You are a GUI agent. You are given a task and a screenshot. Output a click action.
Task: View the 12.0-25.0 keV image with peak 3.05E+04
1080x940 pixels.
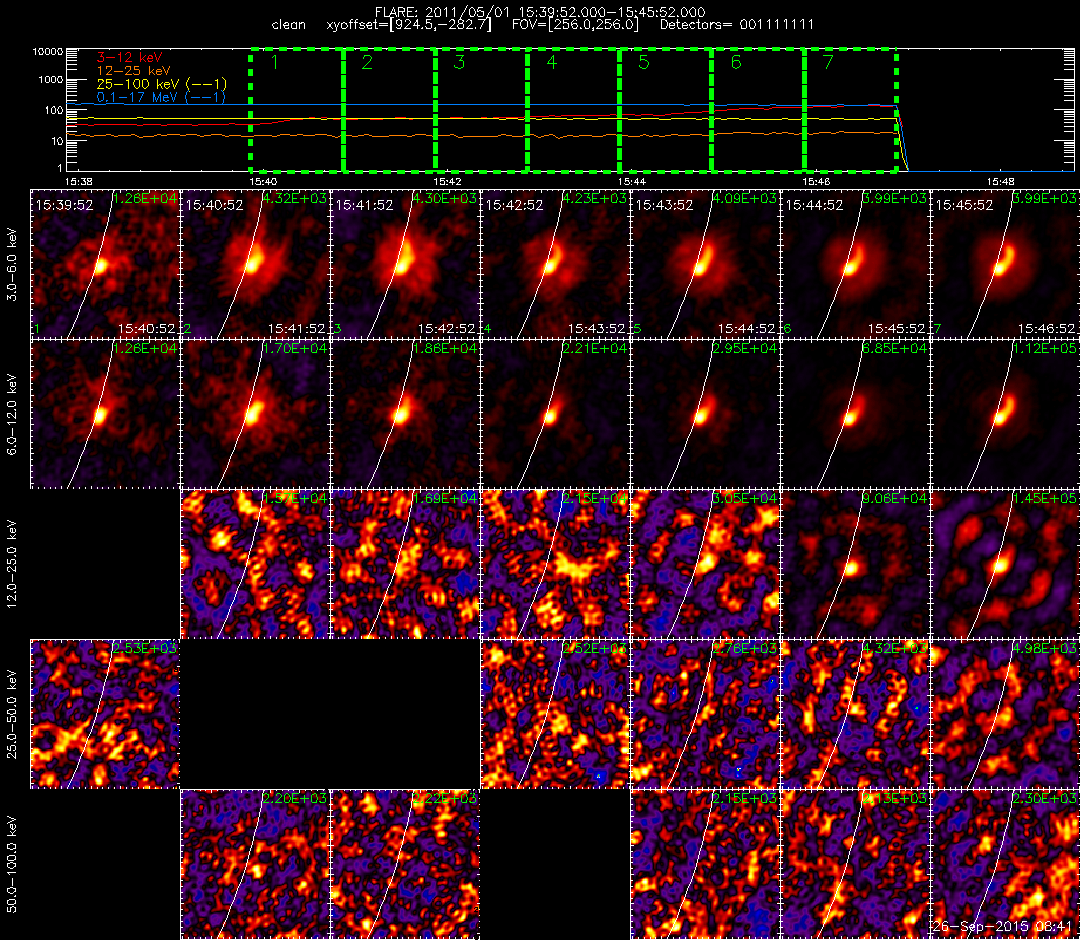[x=705, y=564]
